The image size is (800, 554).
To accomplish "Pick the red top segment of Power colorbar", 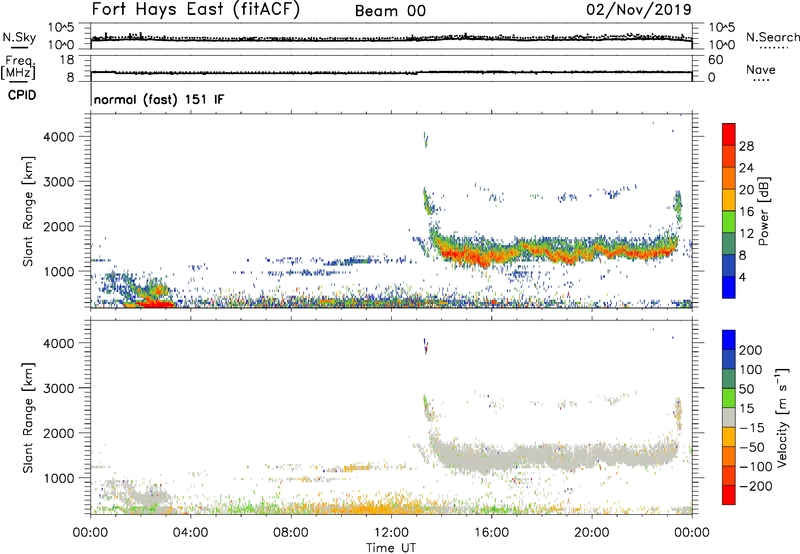I will click(729, 134).
